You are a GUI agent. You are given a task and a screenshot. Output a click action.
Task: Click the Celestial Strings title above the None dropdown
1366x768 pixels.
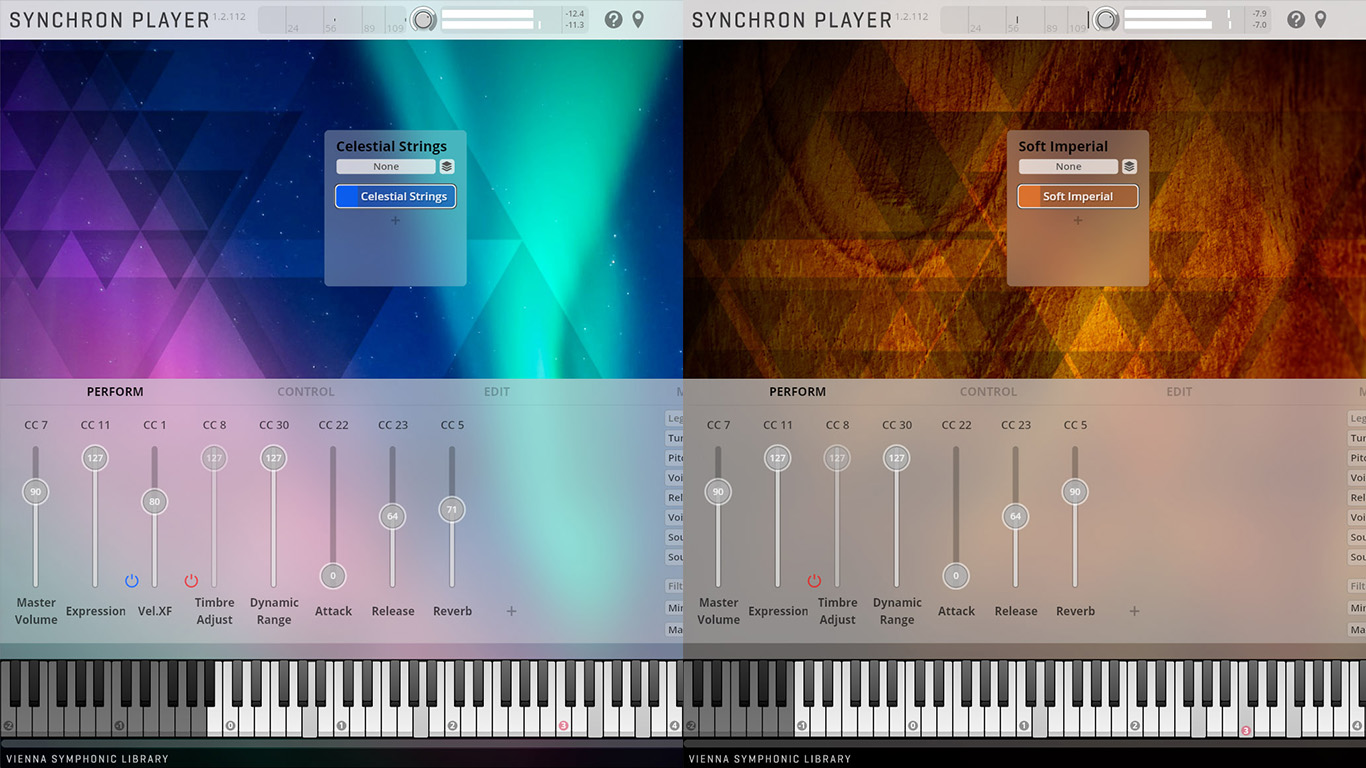(x=391, y=146)
